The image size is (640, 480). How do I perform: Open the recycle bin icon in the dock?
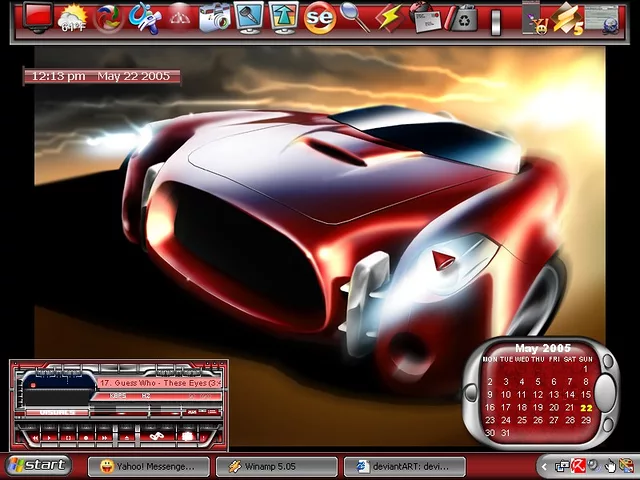[462, 18]
